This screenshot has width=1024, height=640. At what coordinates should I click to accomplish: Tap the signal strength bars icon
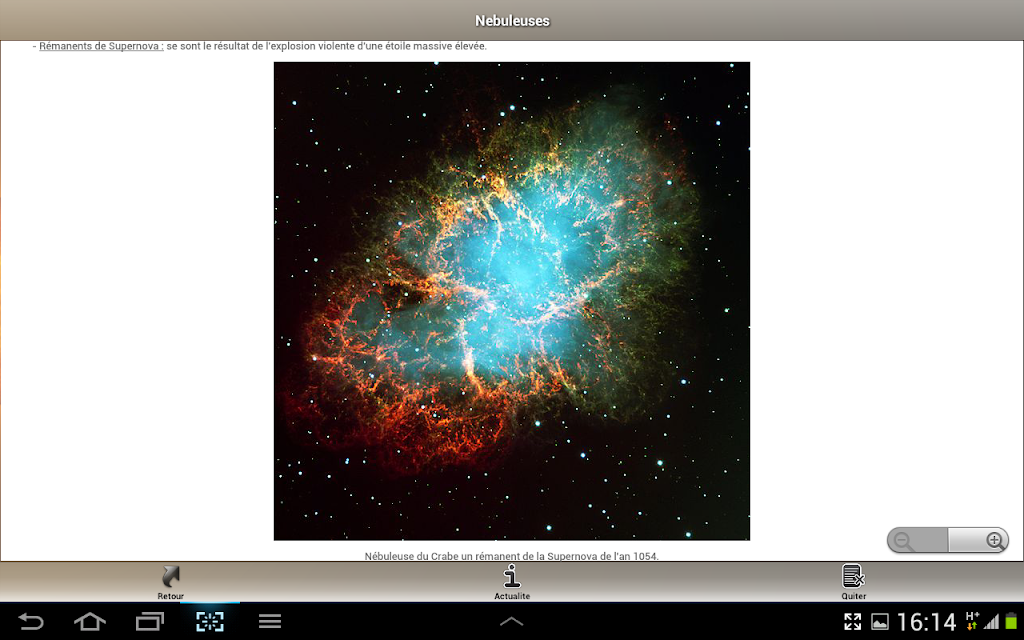(991, 622)
